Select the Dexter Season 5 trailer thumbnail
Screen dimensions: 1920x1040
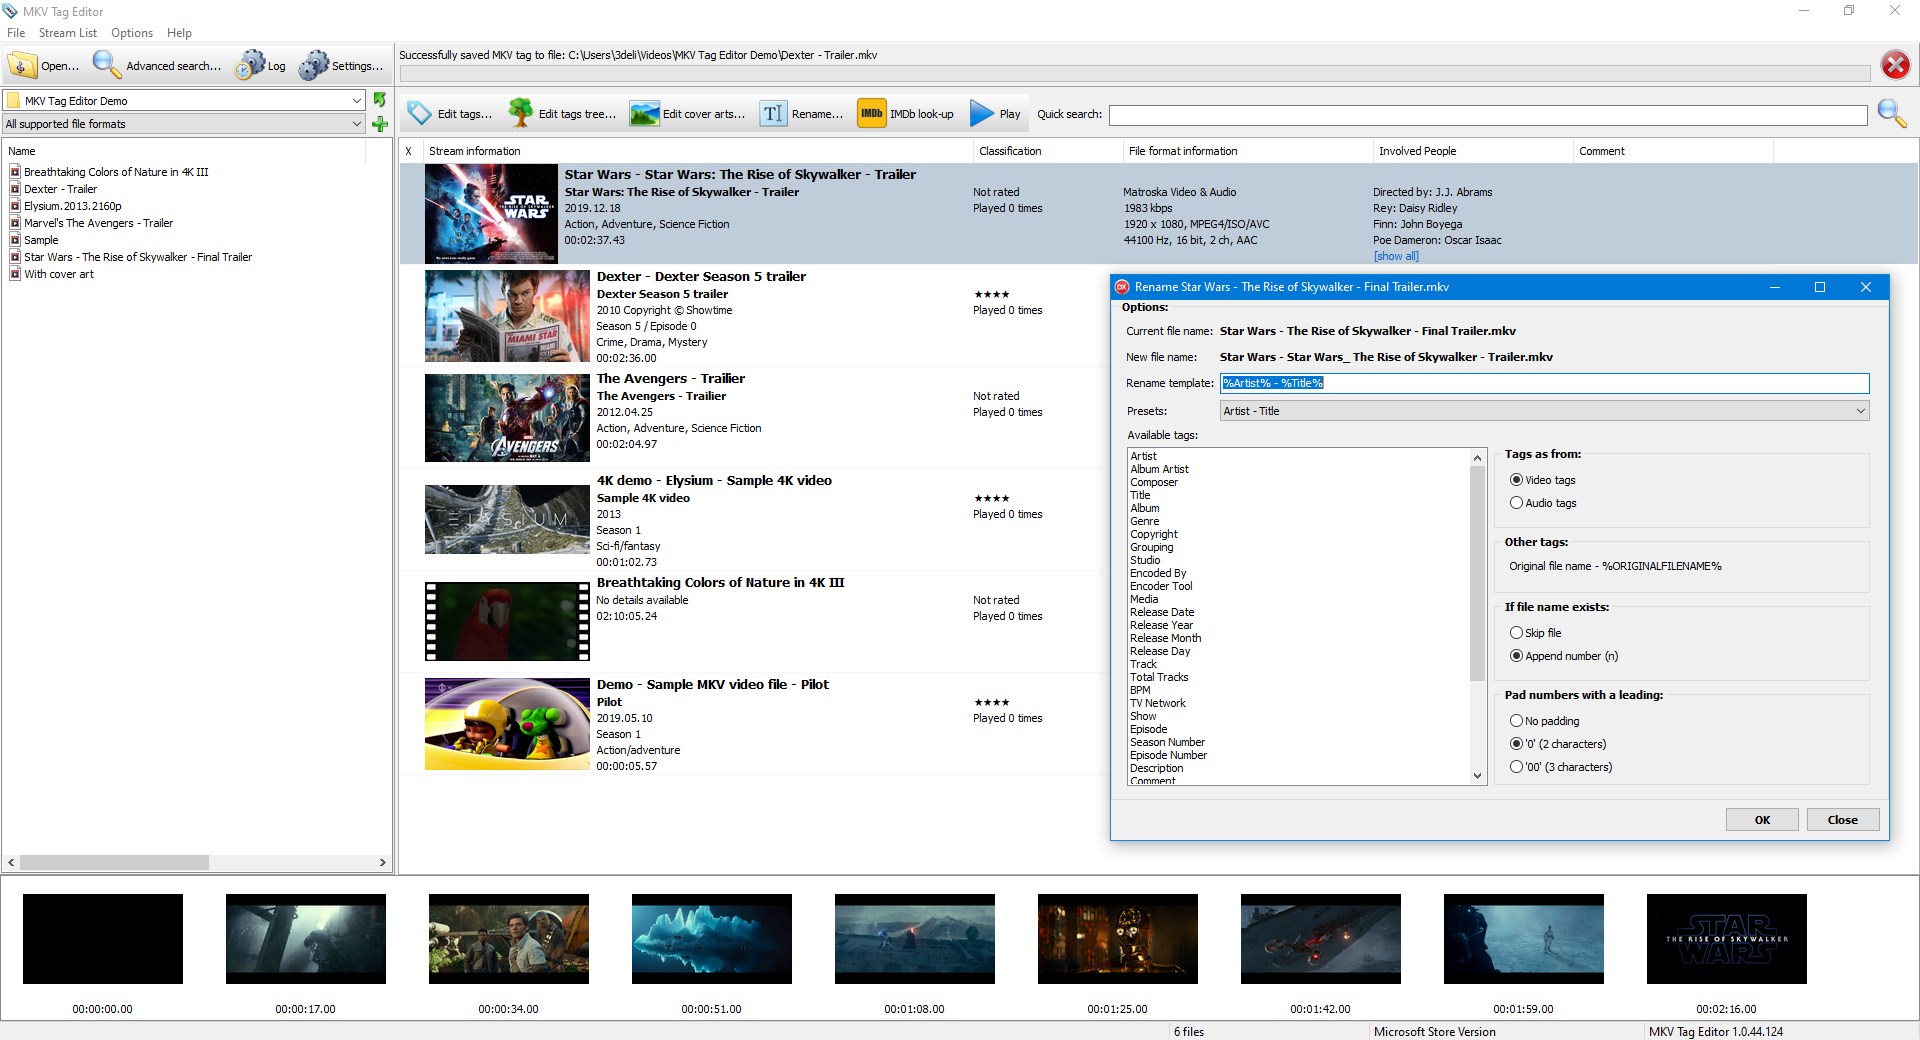coord(507,316)
